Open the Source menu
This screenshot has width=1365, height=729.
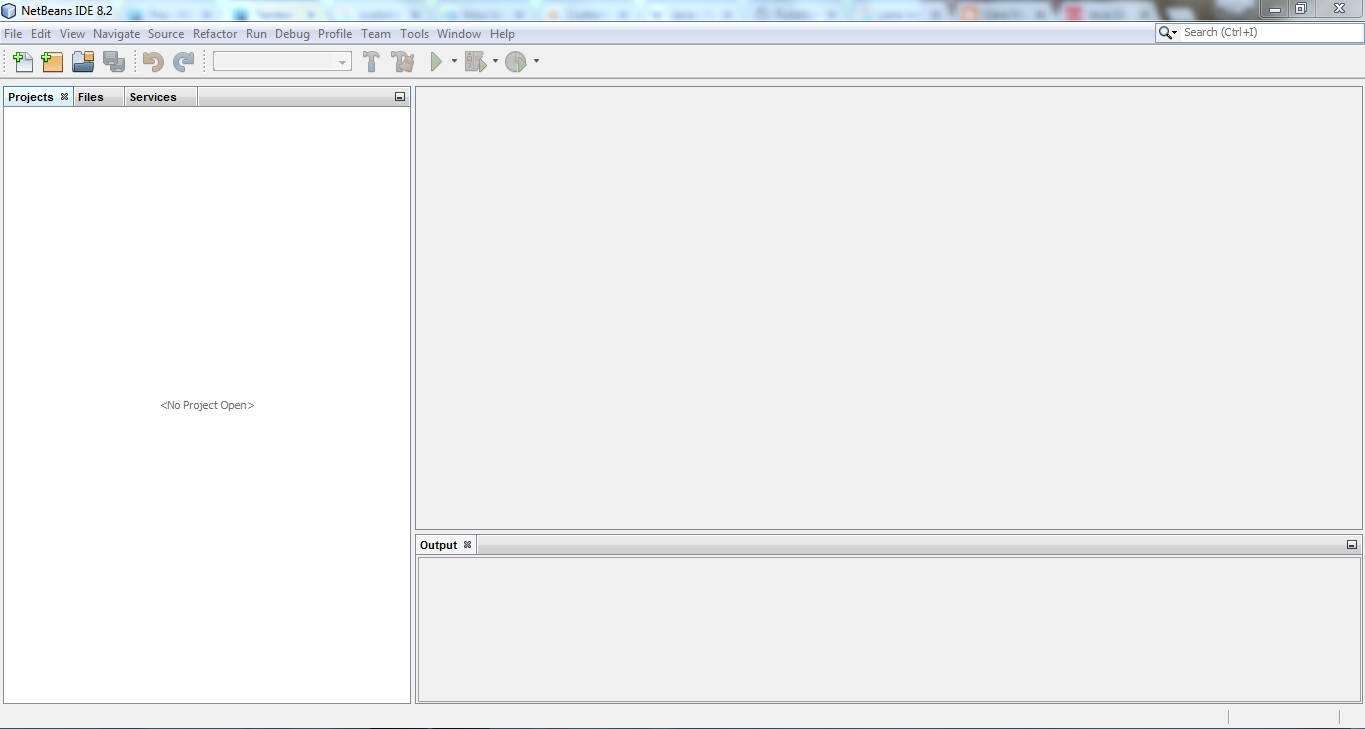[x=166, y=34]
